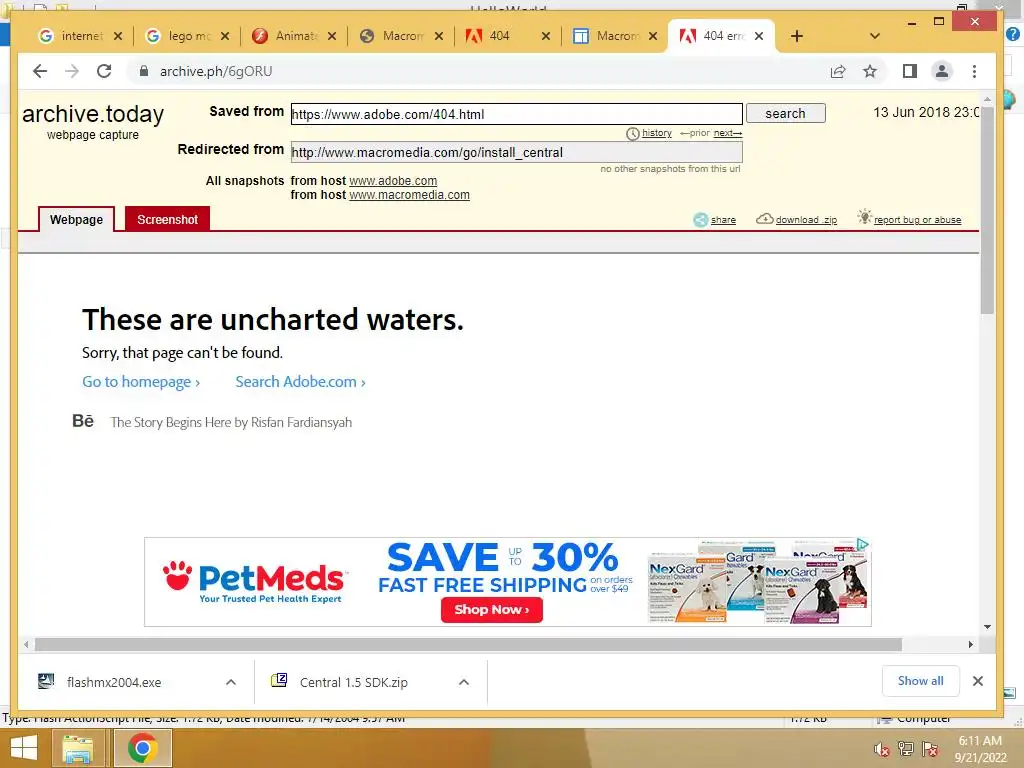Image resolution: width=1024 pixels, height=768 pixels.
Task: Open the tab search dropdown arrow
Action: tap(875, 36)
